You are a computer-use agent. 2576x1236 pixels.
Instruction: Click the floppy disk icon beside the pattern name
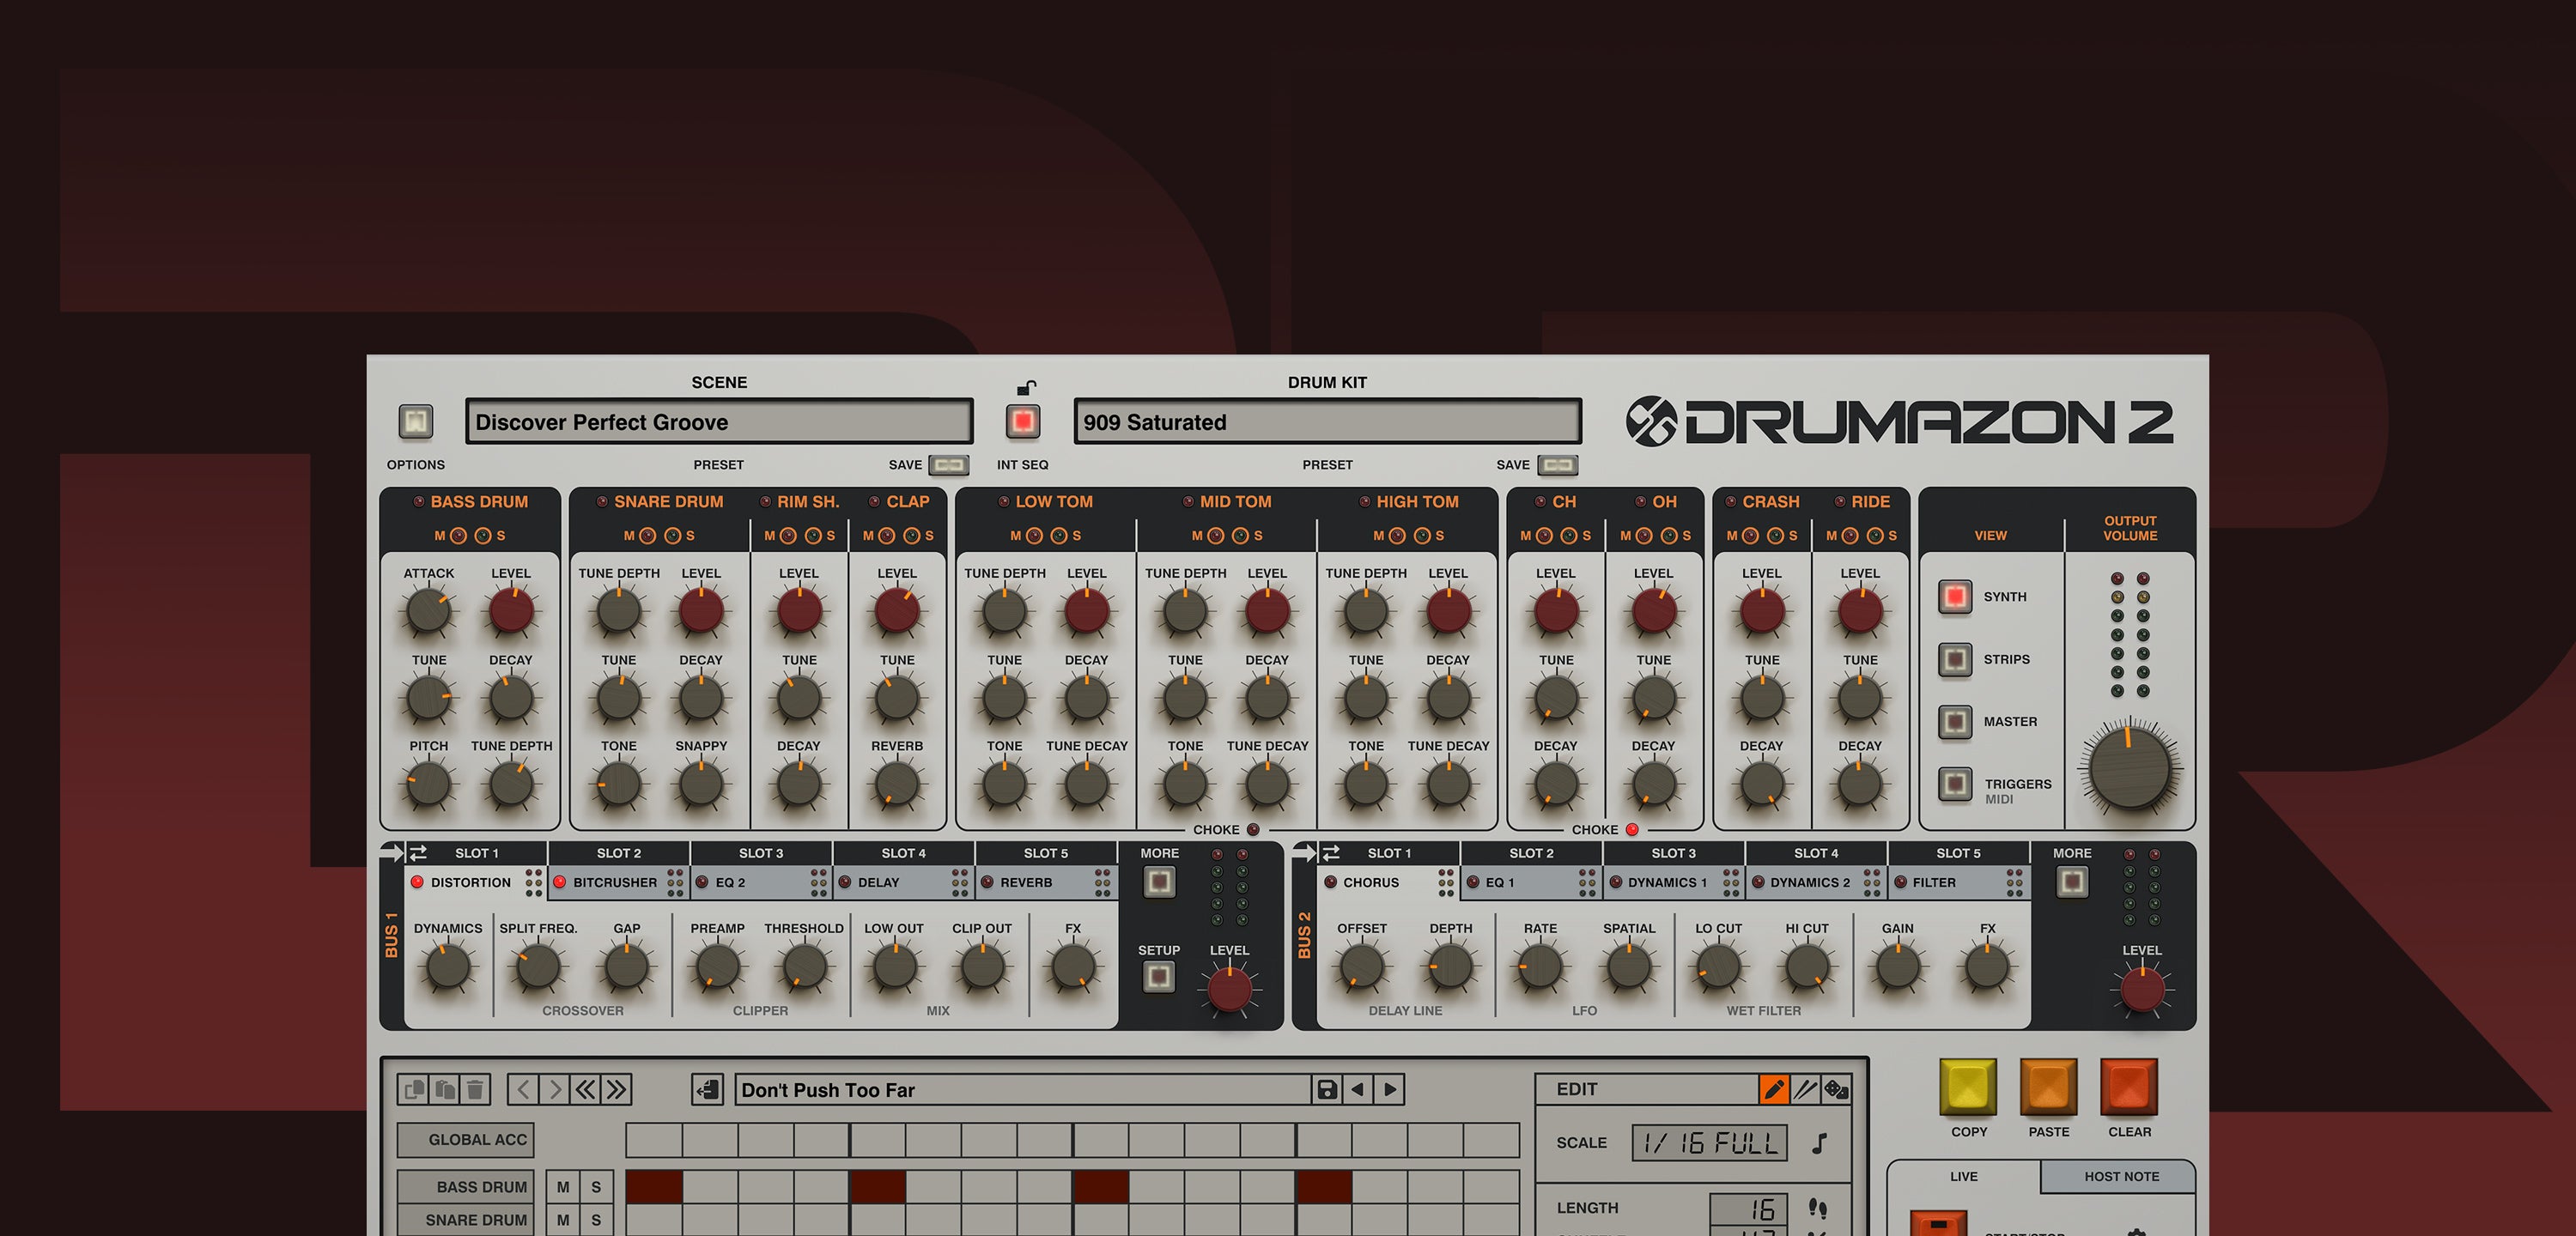click(x=1327, y=1089)
